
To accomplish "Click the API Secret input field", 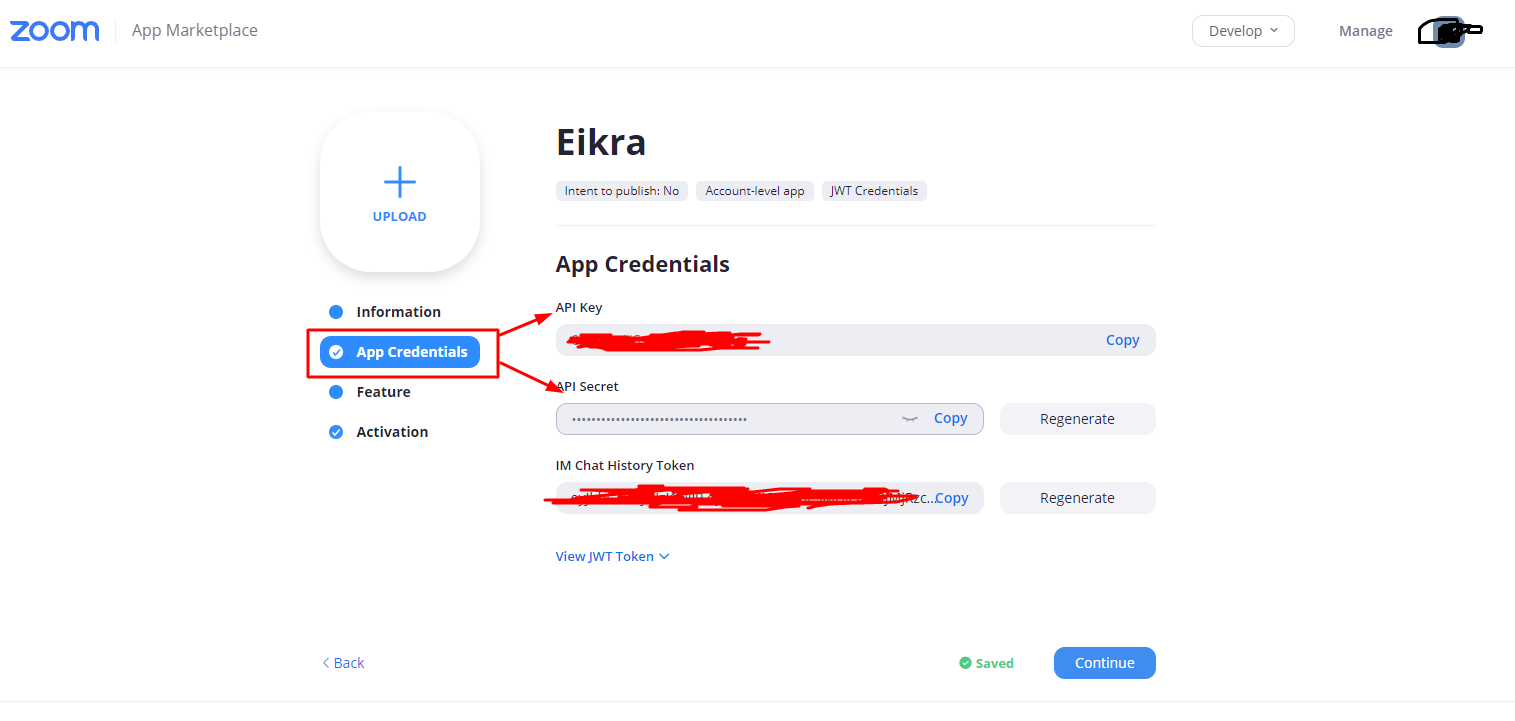I will (x=769, y=419).
